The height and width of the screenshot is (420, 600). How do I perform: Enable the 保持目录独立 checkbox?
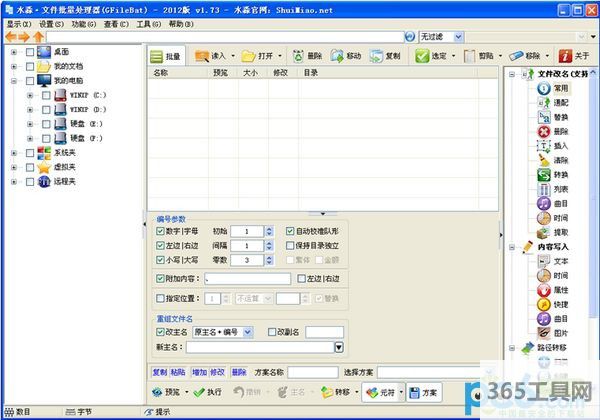[x=291, y=246]
